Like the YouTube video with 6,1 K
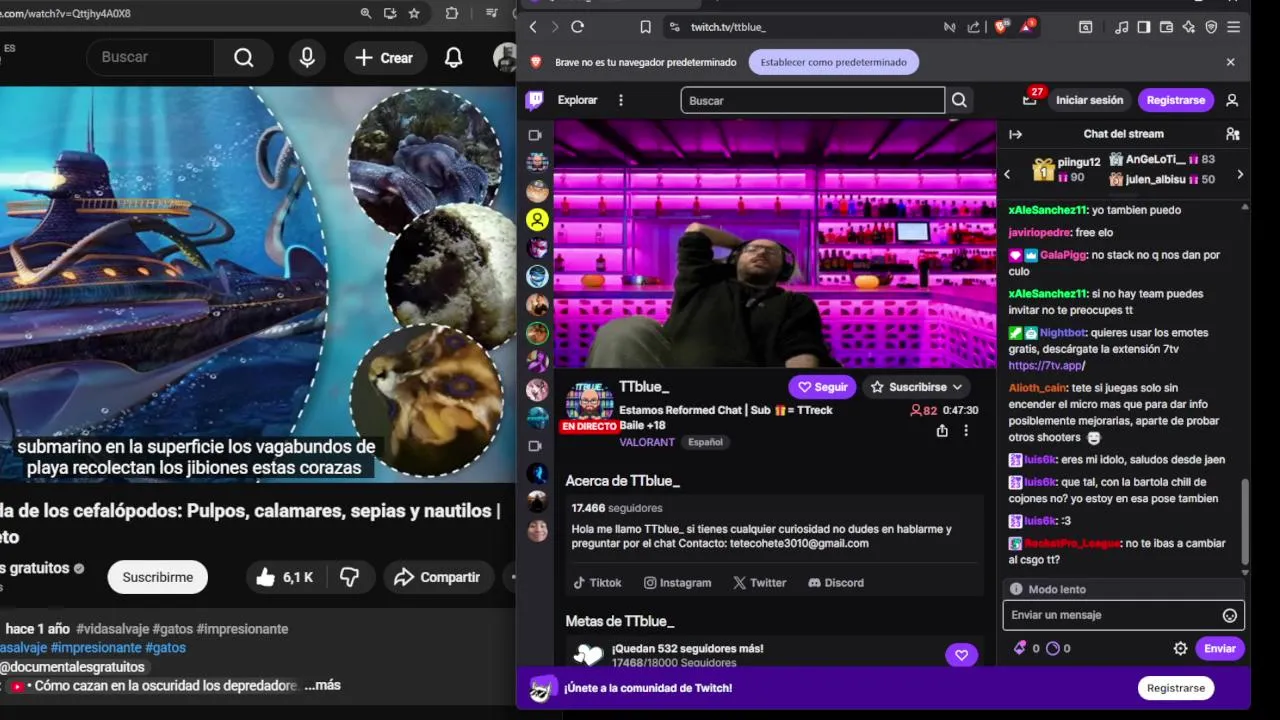 pos(285,577)
